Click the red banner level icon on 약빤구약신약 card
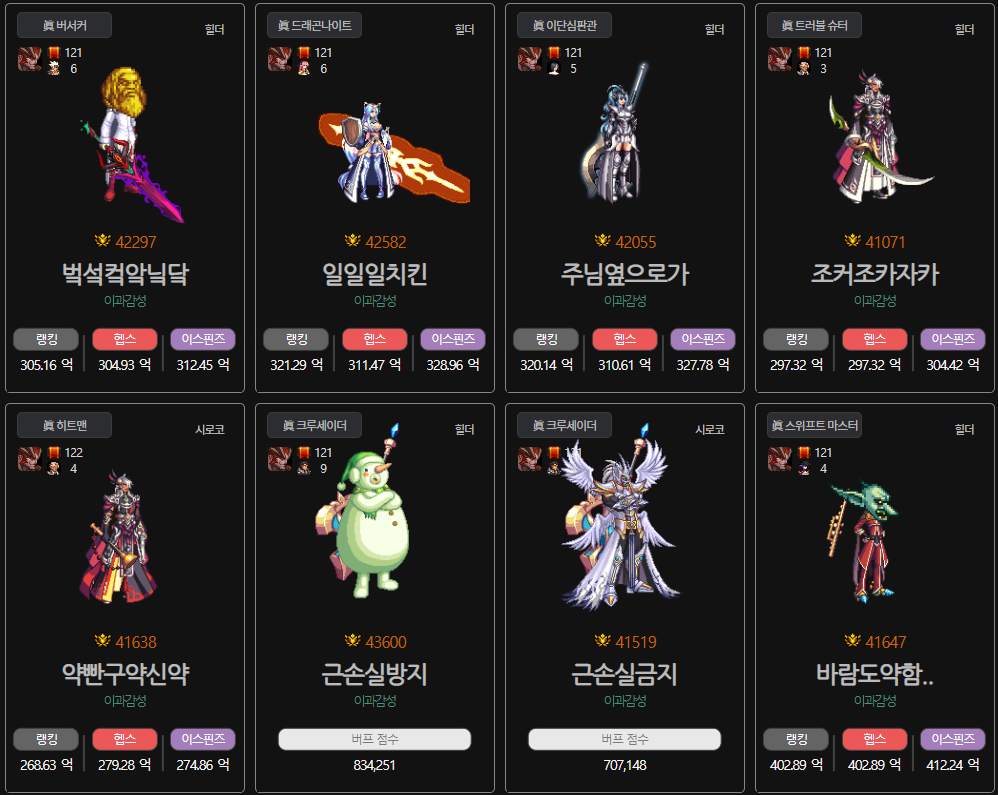Image resolution: width=998 pixels, height=795 pixels. click(54, 453)
